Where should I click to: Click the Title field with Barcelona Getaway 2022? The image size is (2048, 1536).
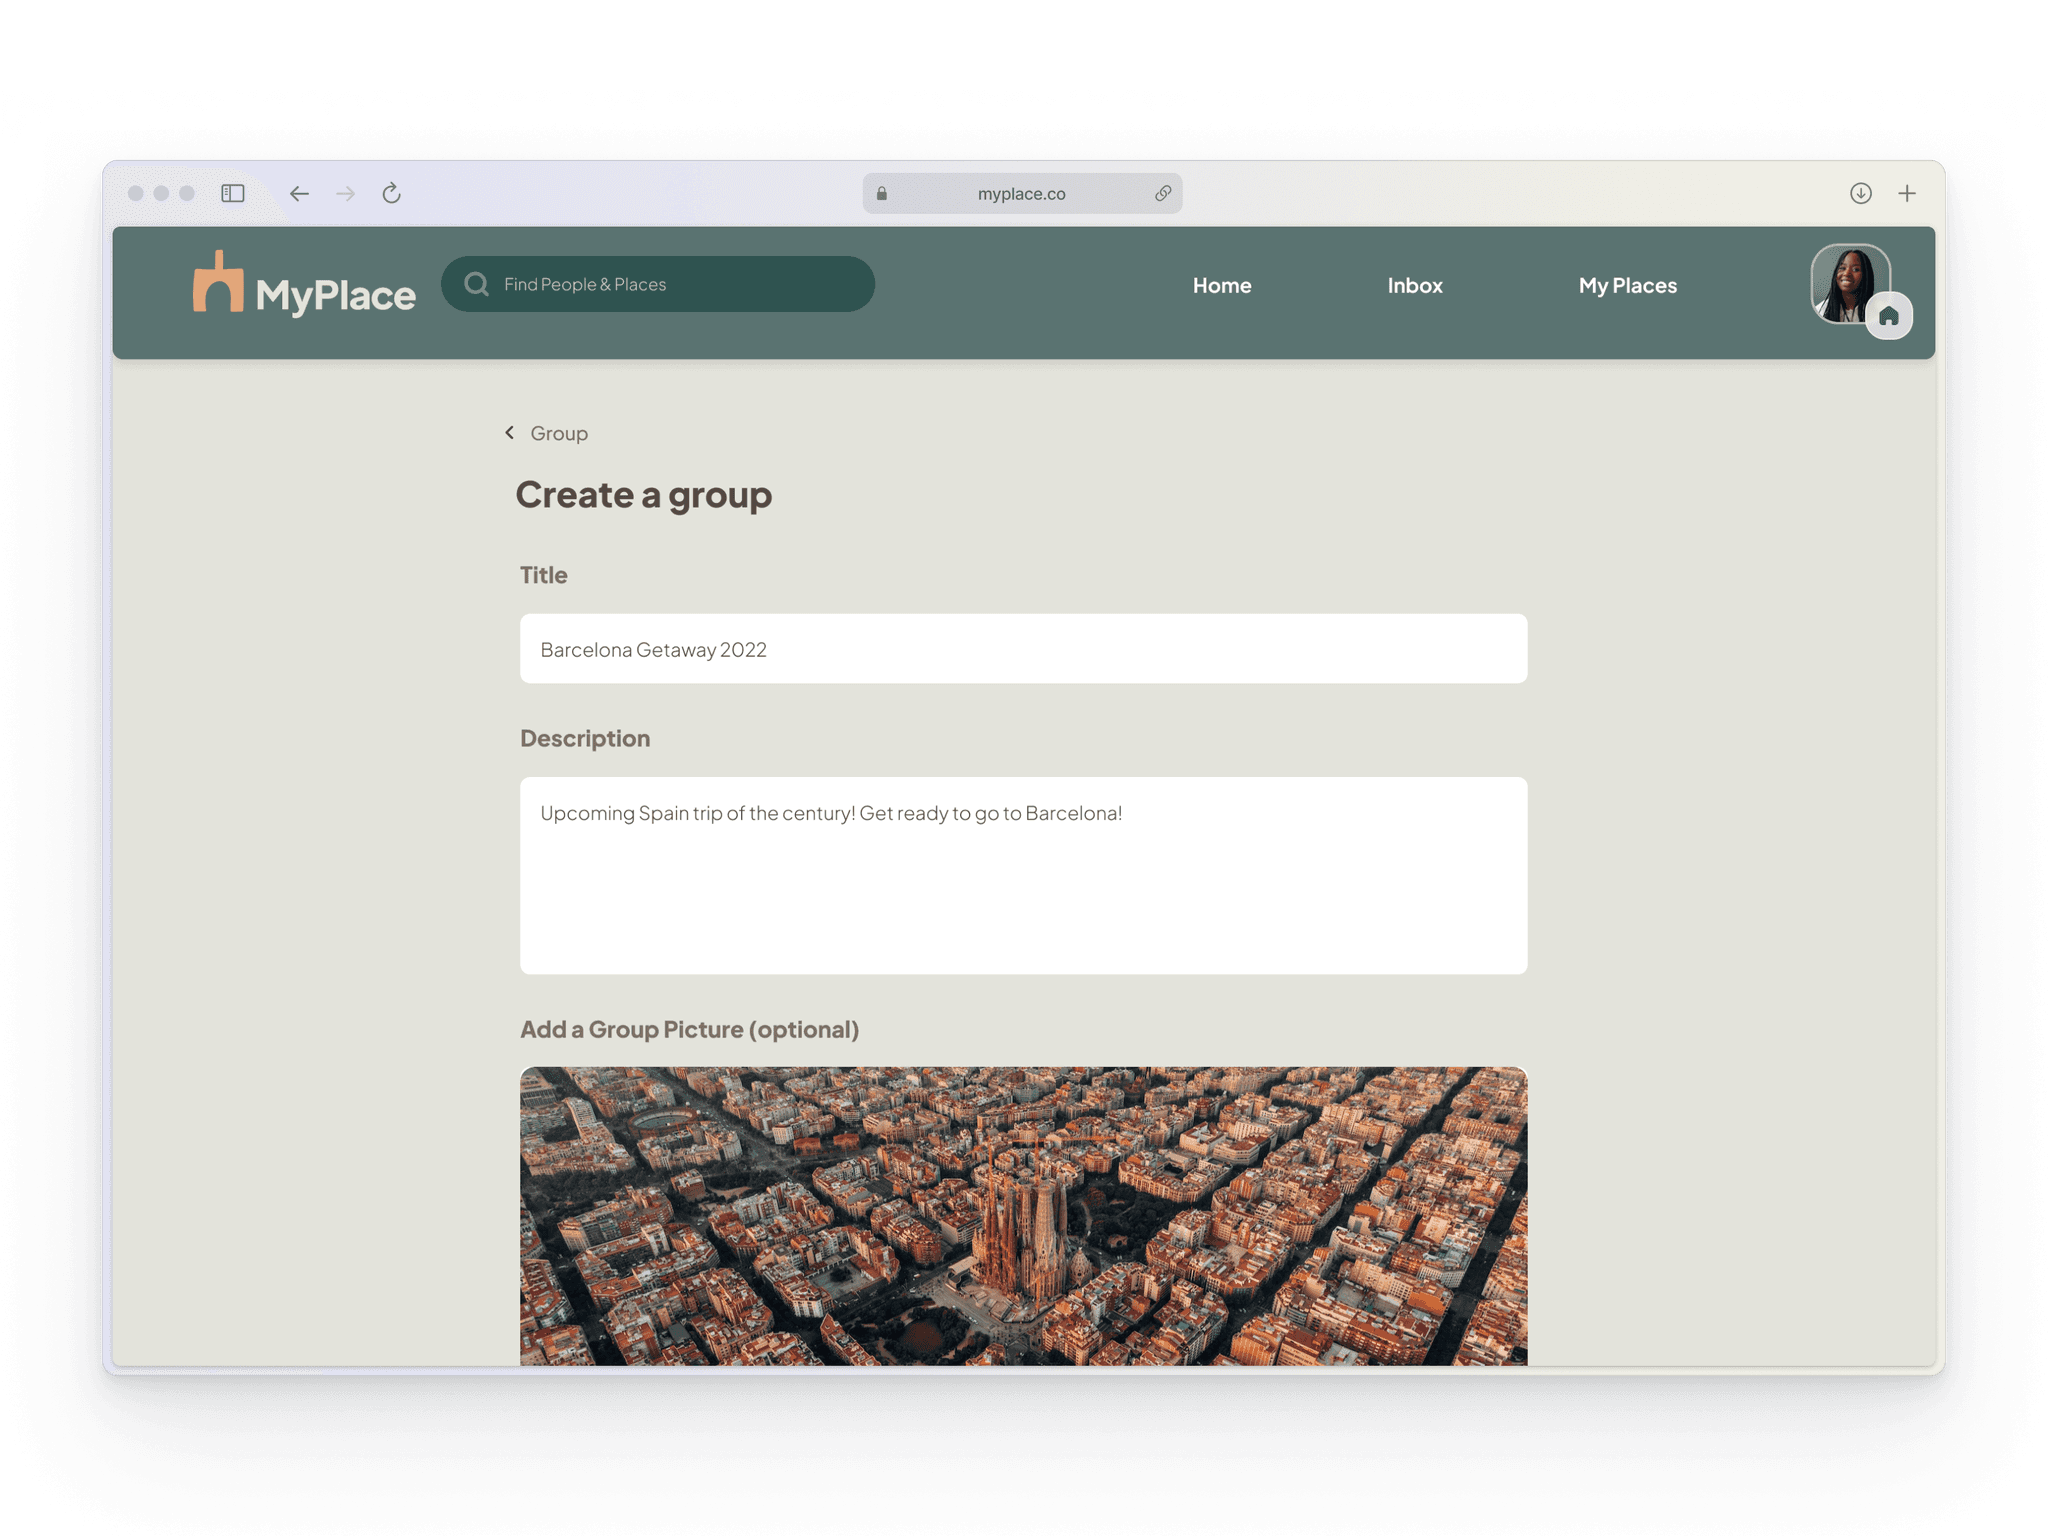coord(1023,649)
